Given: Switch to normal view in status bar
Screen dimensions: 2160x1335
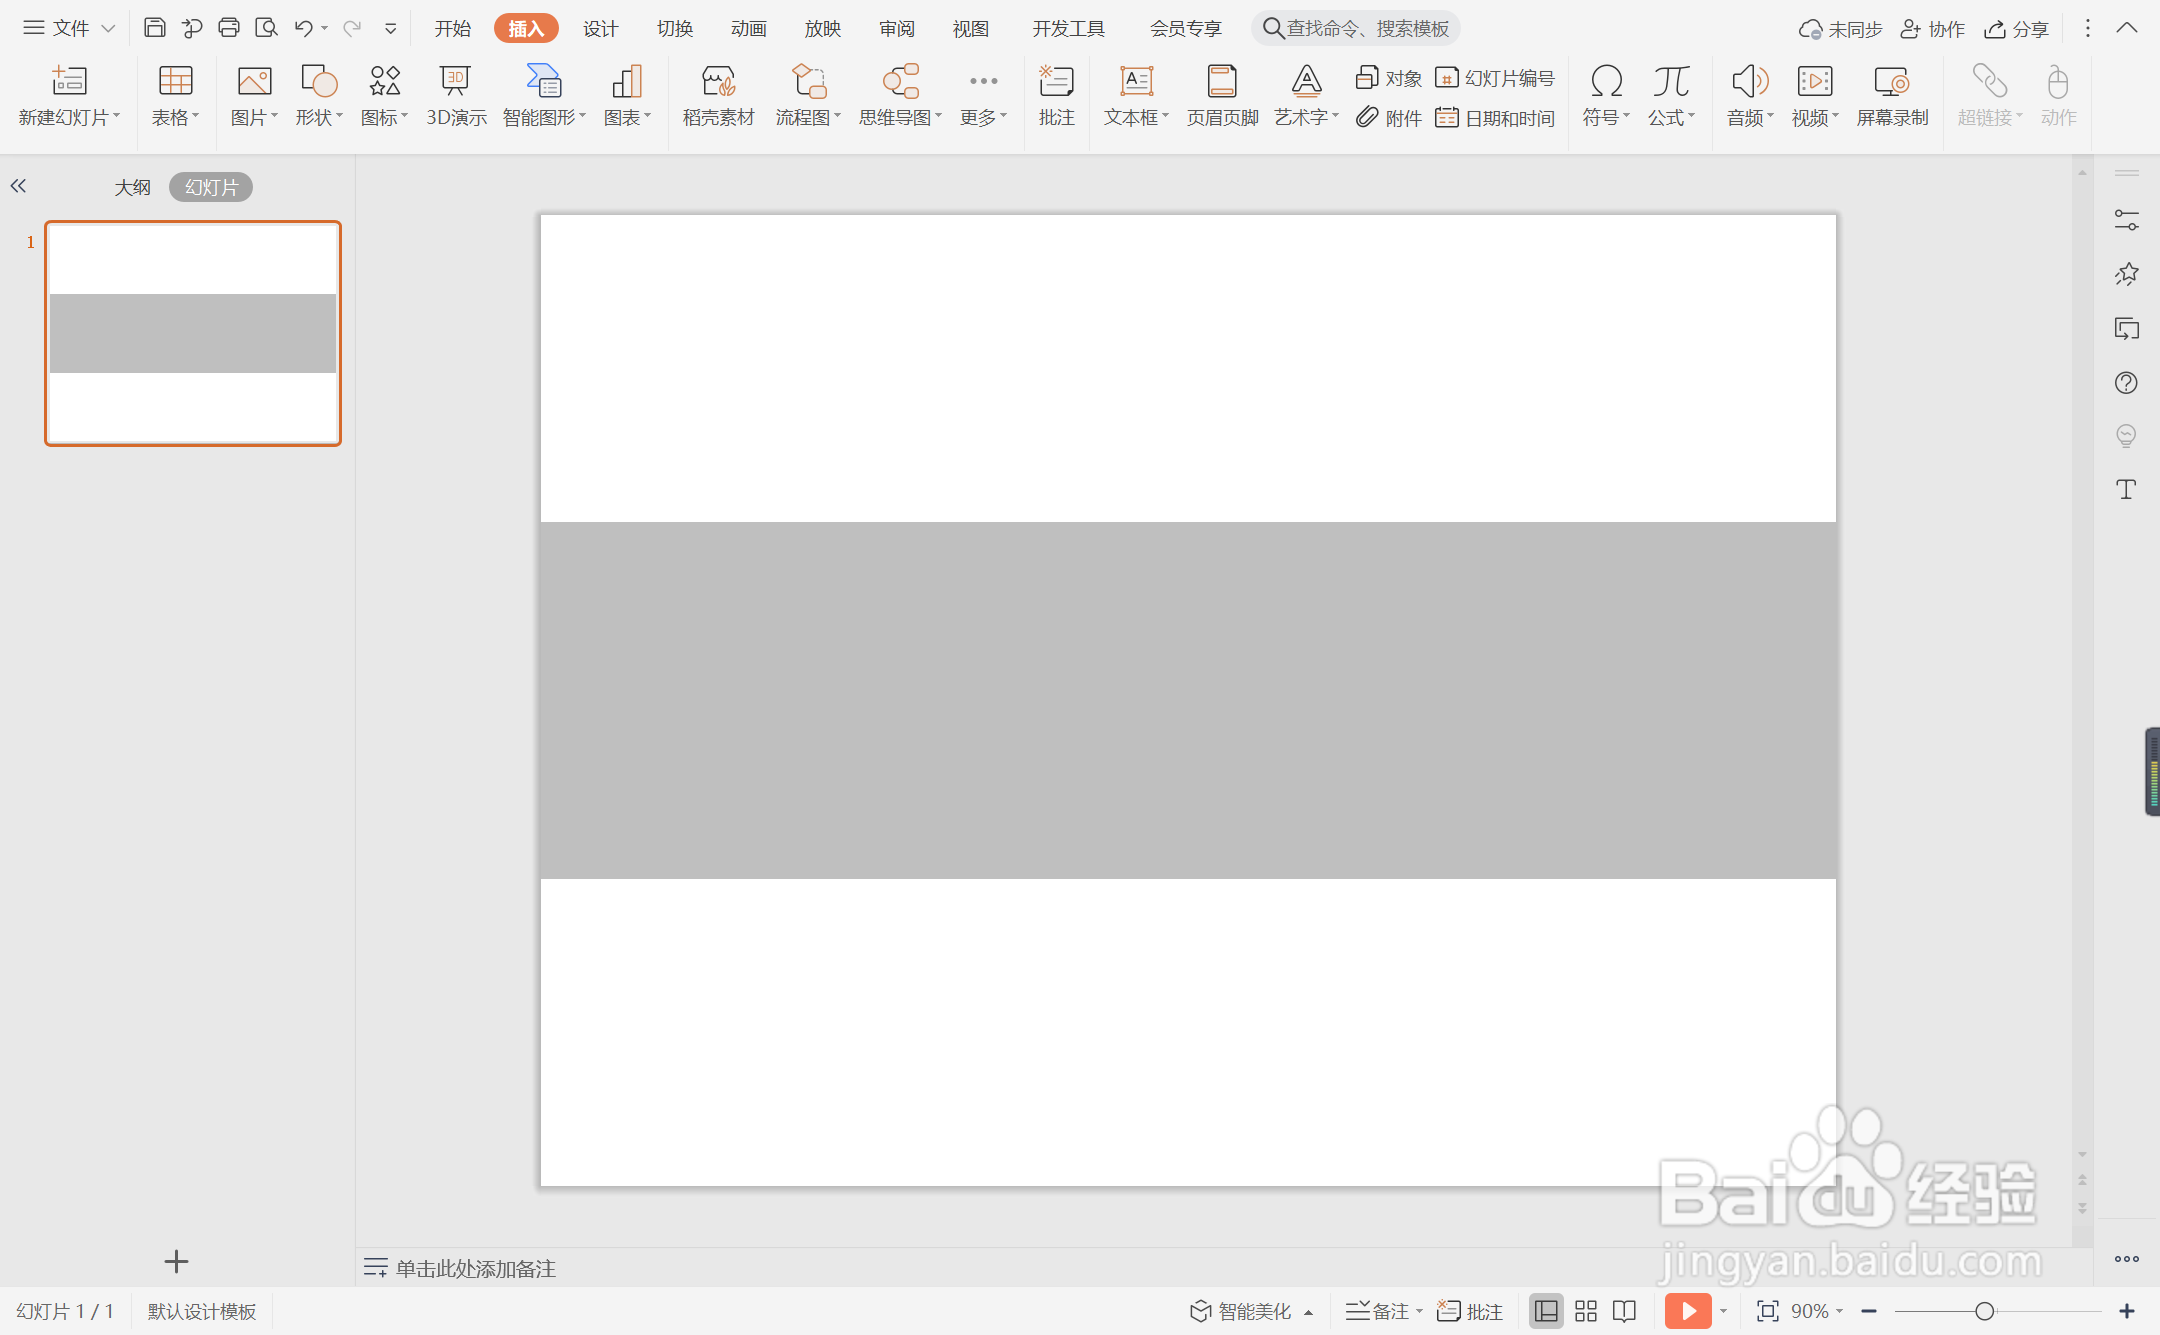Looking at the screenshot, I should (1546, 1311).
